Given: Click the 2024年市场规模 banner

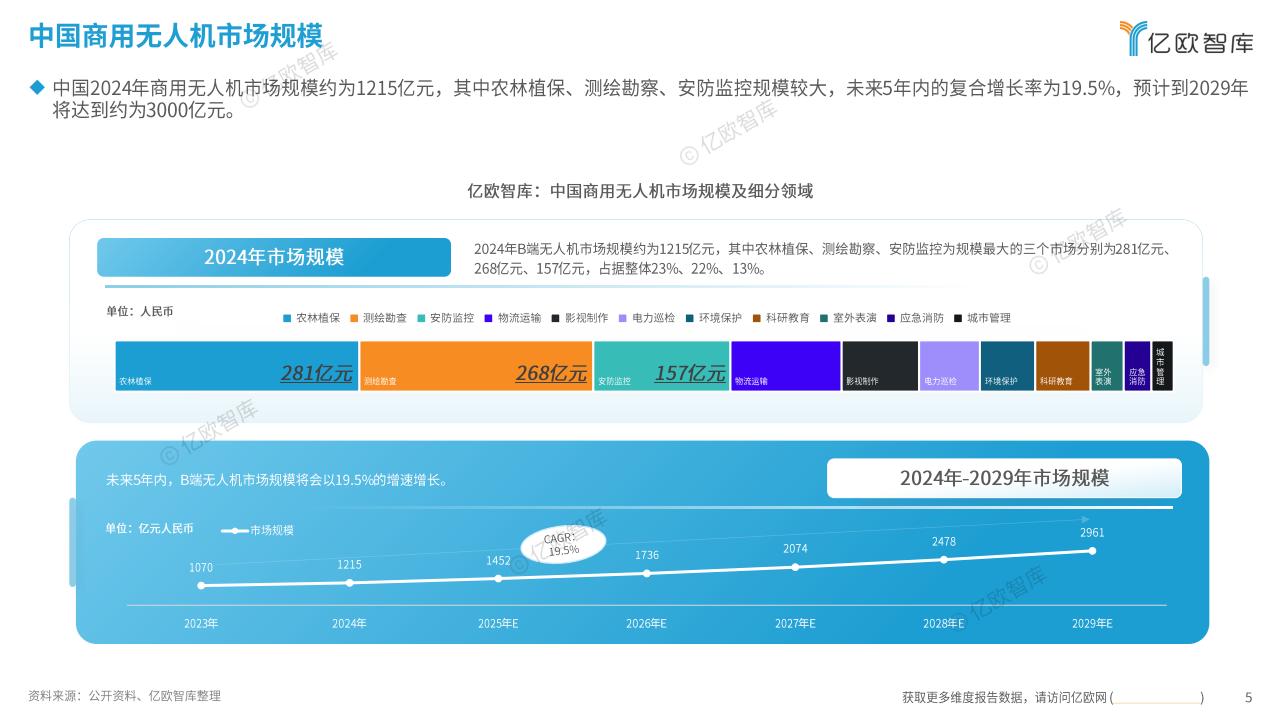Looking at the screenshot, I should pyautogui.click(x=274, y=257).
